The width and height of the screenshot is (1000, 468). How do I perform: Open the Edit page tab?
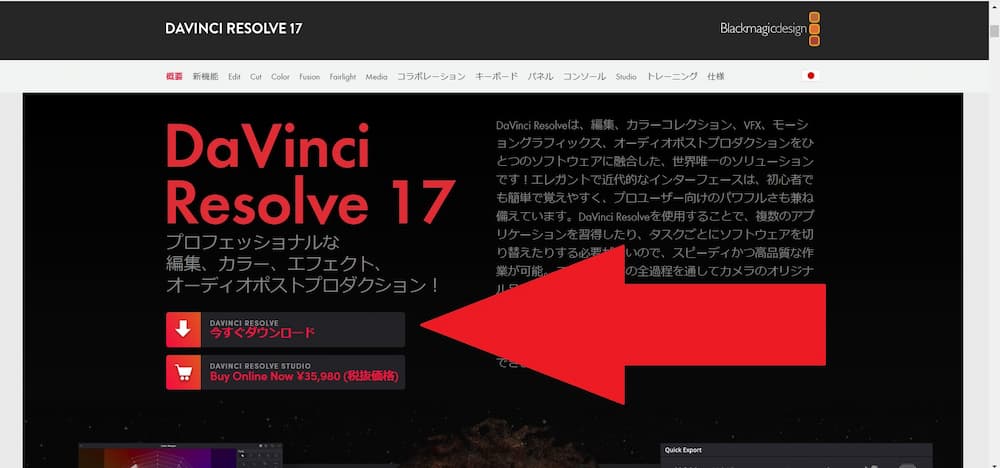coord(234,77)
